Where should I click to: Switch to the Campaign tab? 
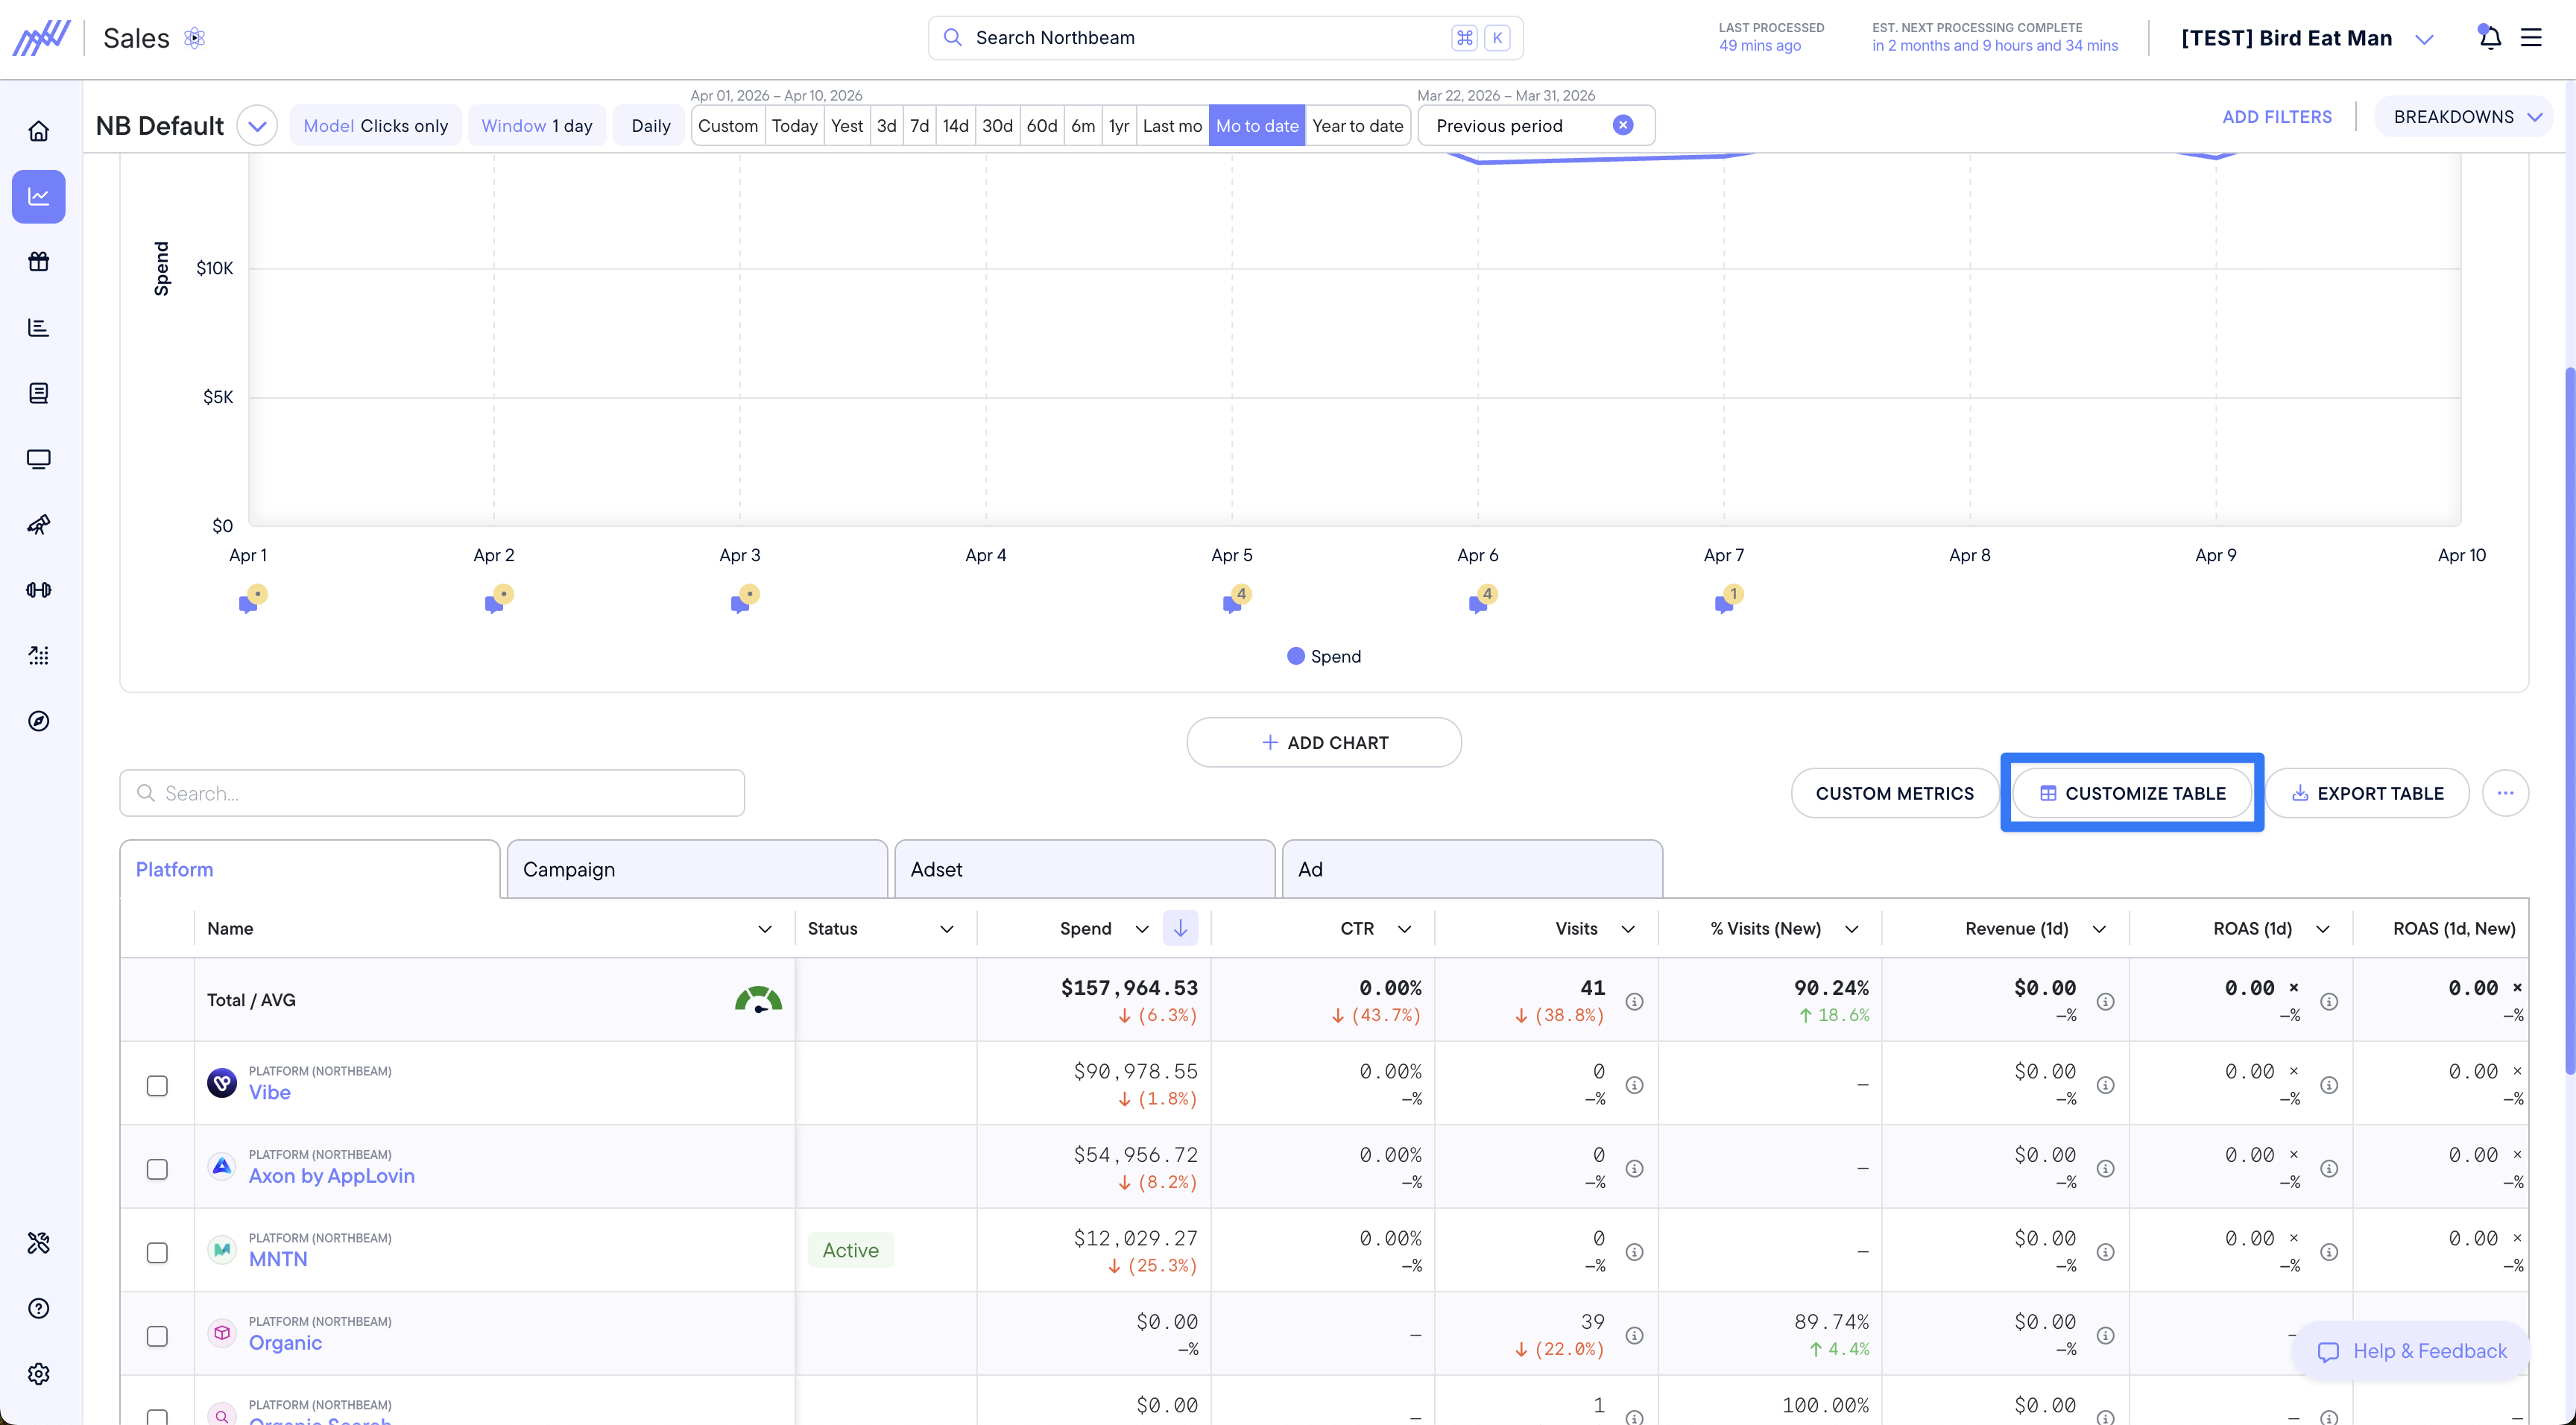tap(697, 869)
